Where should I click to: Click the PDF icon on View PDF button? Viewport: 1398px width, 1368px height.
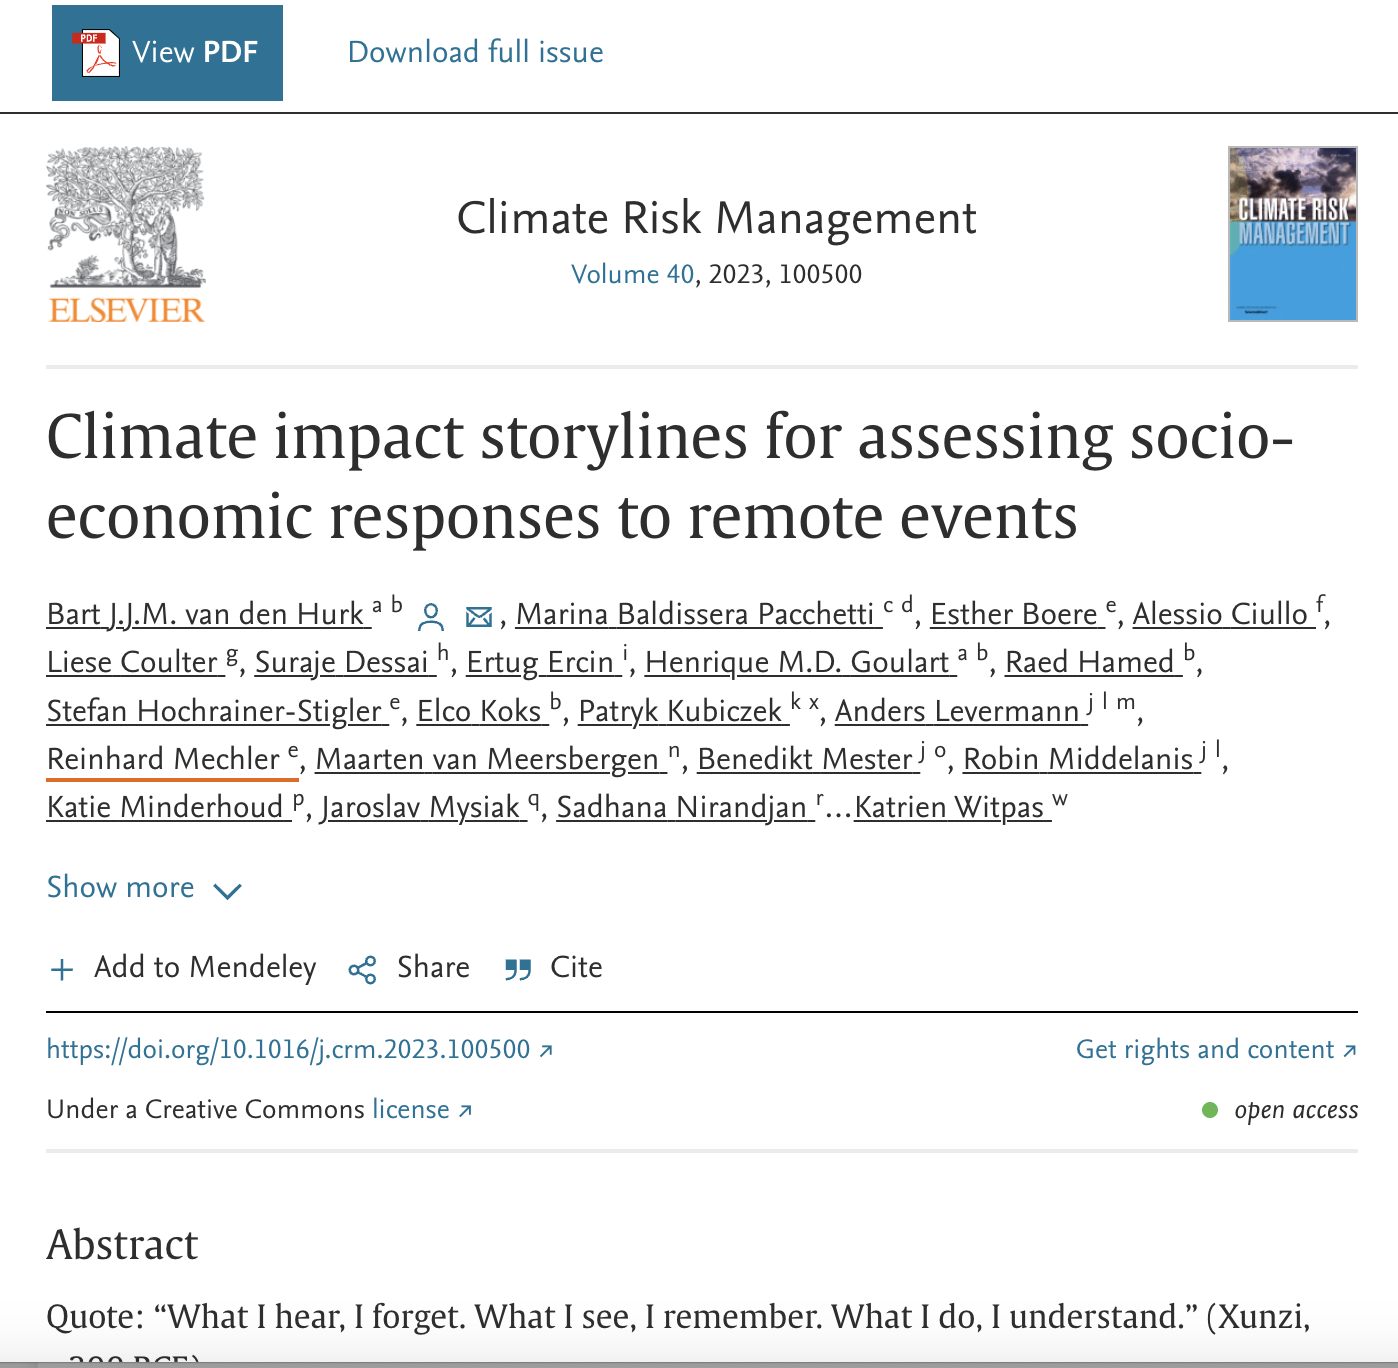97,51
